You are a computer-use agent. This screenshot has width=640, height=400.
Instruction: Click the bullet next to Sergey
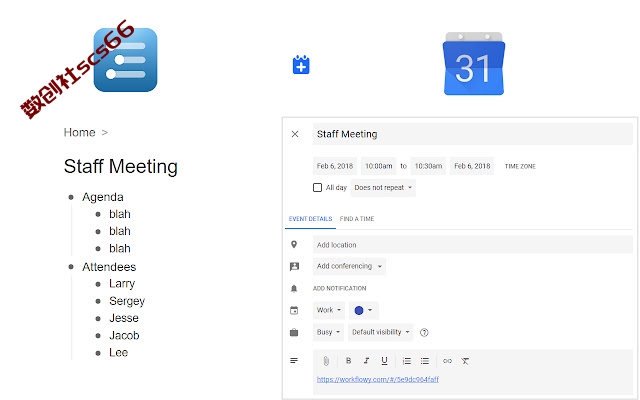pyautogui.click(x=98, y=301)
